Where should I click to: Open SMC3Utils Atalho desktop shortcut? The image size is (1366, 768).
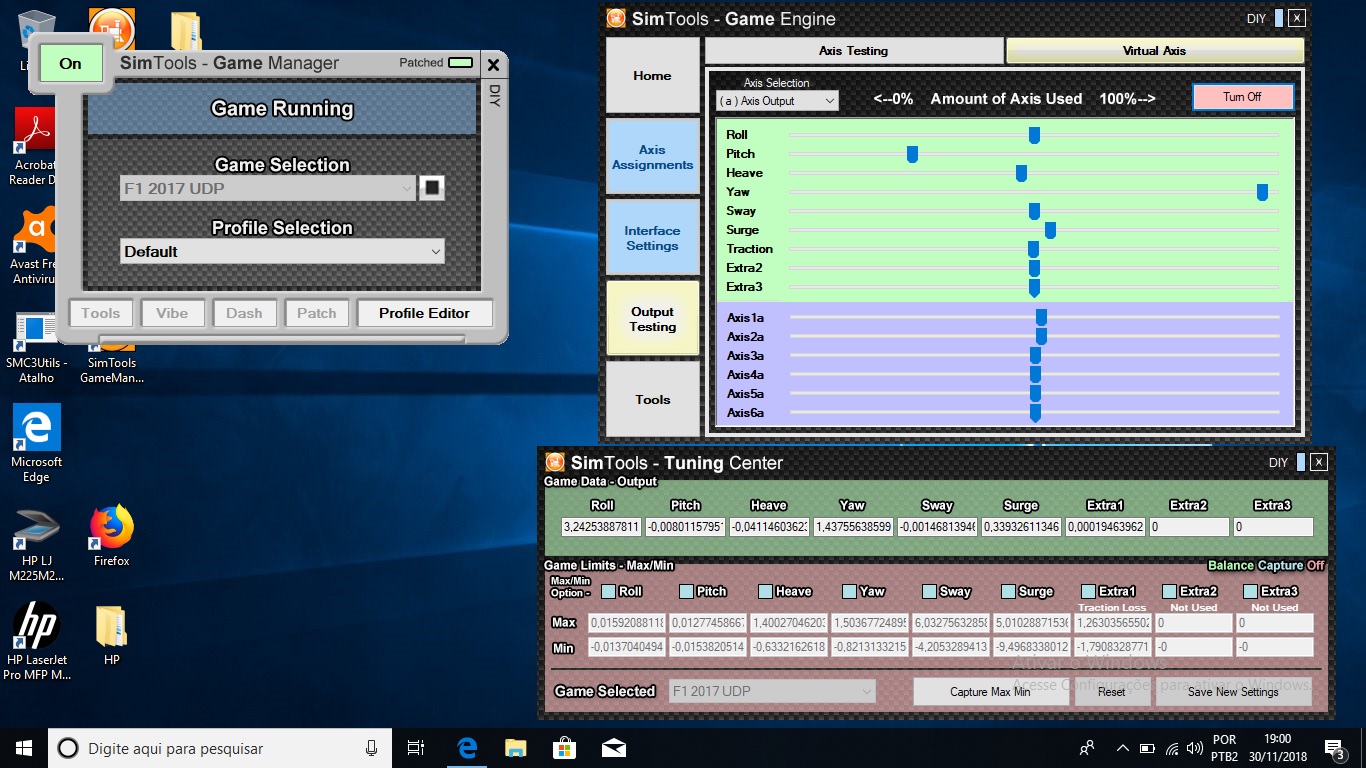pyautogui.click(x=36, y=346)
